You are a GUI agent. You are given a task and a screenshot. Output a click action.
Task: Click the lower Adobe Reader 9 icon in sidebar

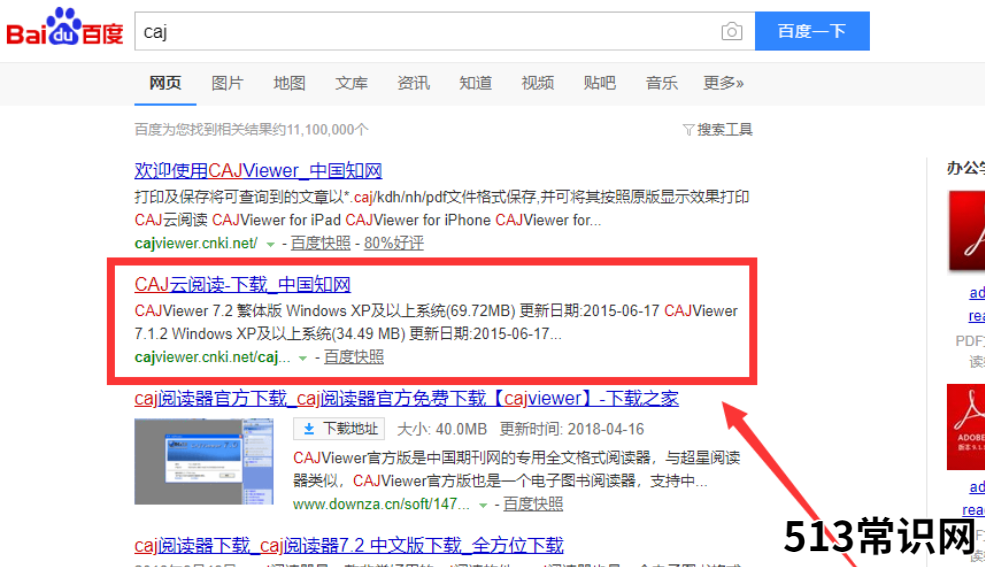pos(966,427)
